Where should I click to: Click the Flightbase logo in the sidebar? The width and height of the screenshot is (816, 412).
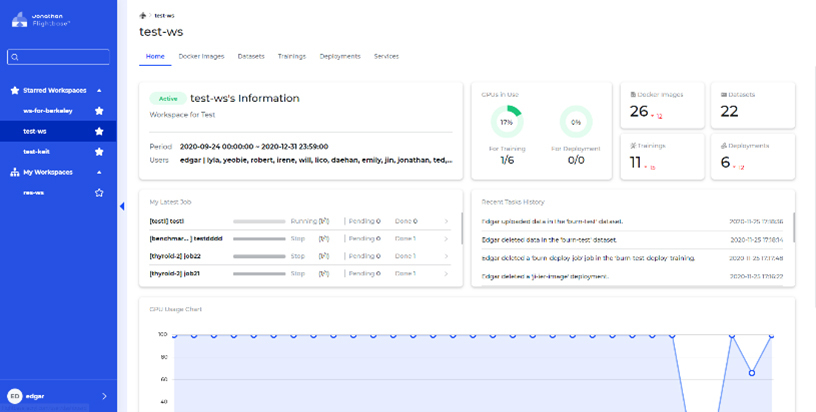pyautogui.click(x=18, y=19)
